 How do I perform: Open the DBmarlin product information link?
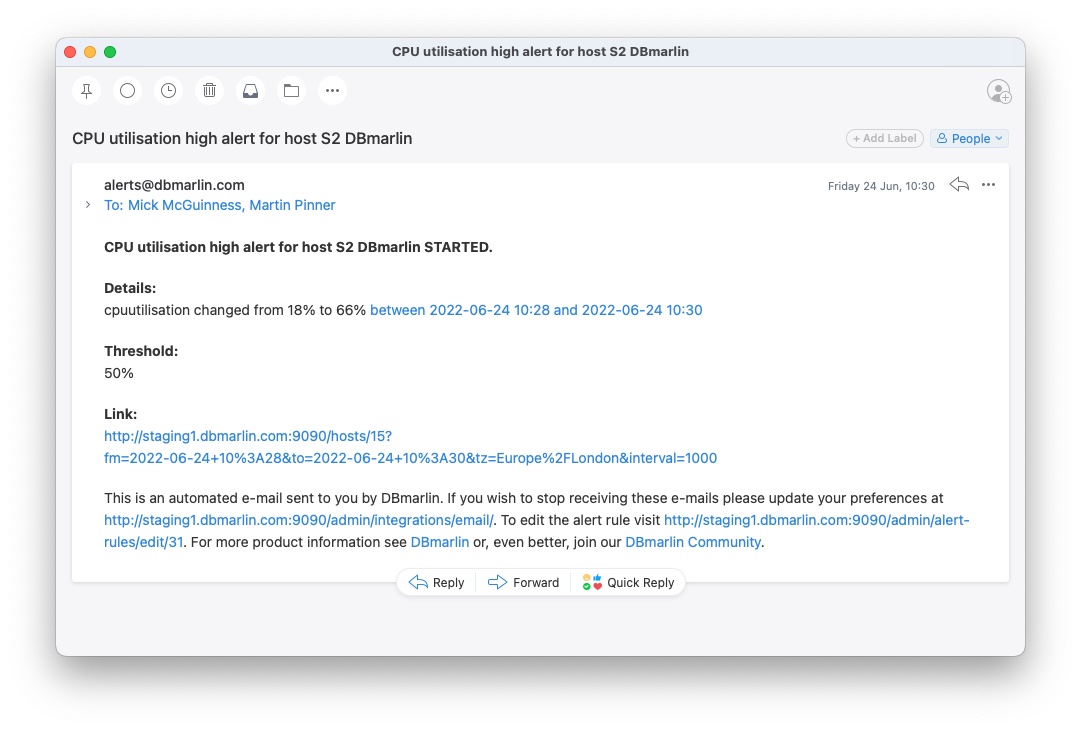click(x=439, y=543)
